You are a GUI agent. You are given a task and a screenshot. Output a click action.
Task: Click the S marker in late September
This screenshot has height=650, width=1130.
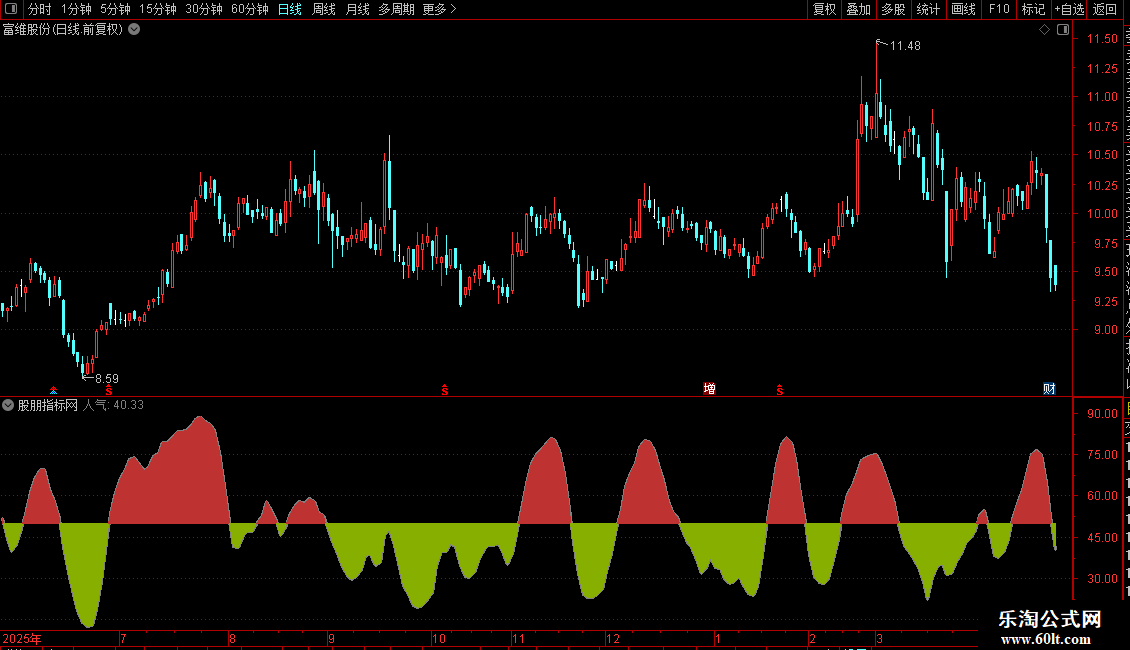(x=445, y=390)
